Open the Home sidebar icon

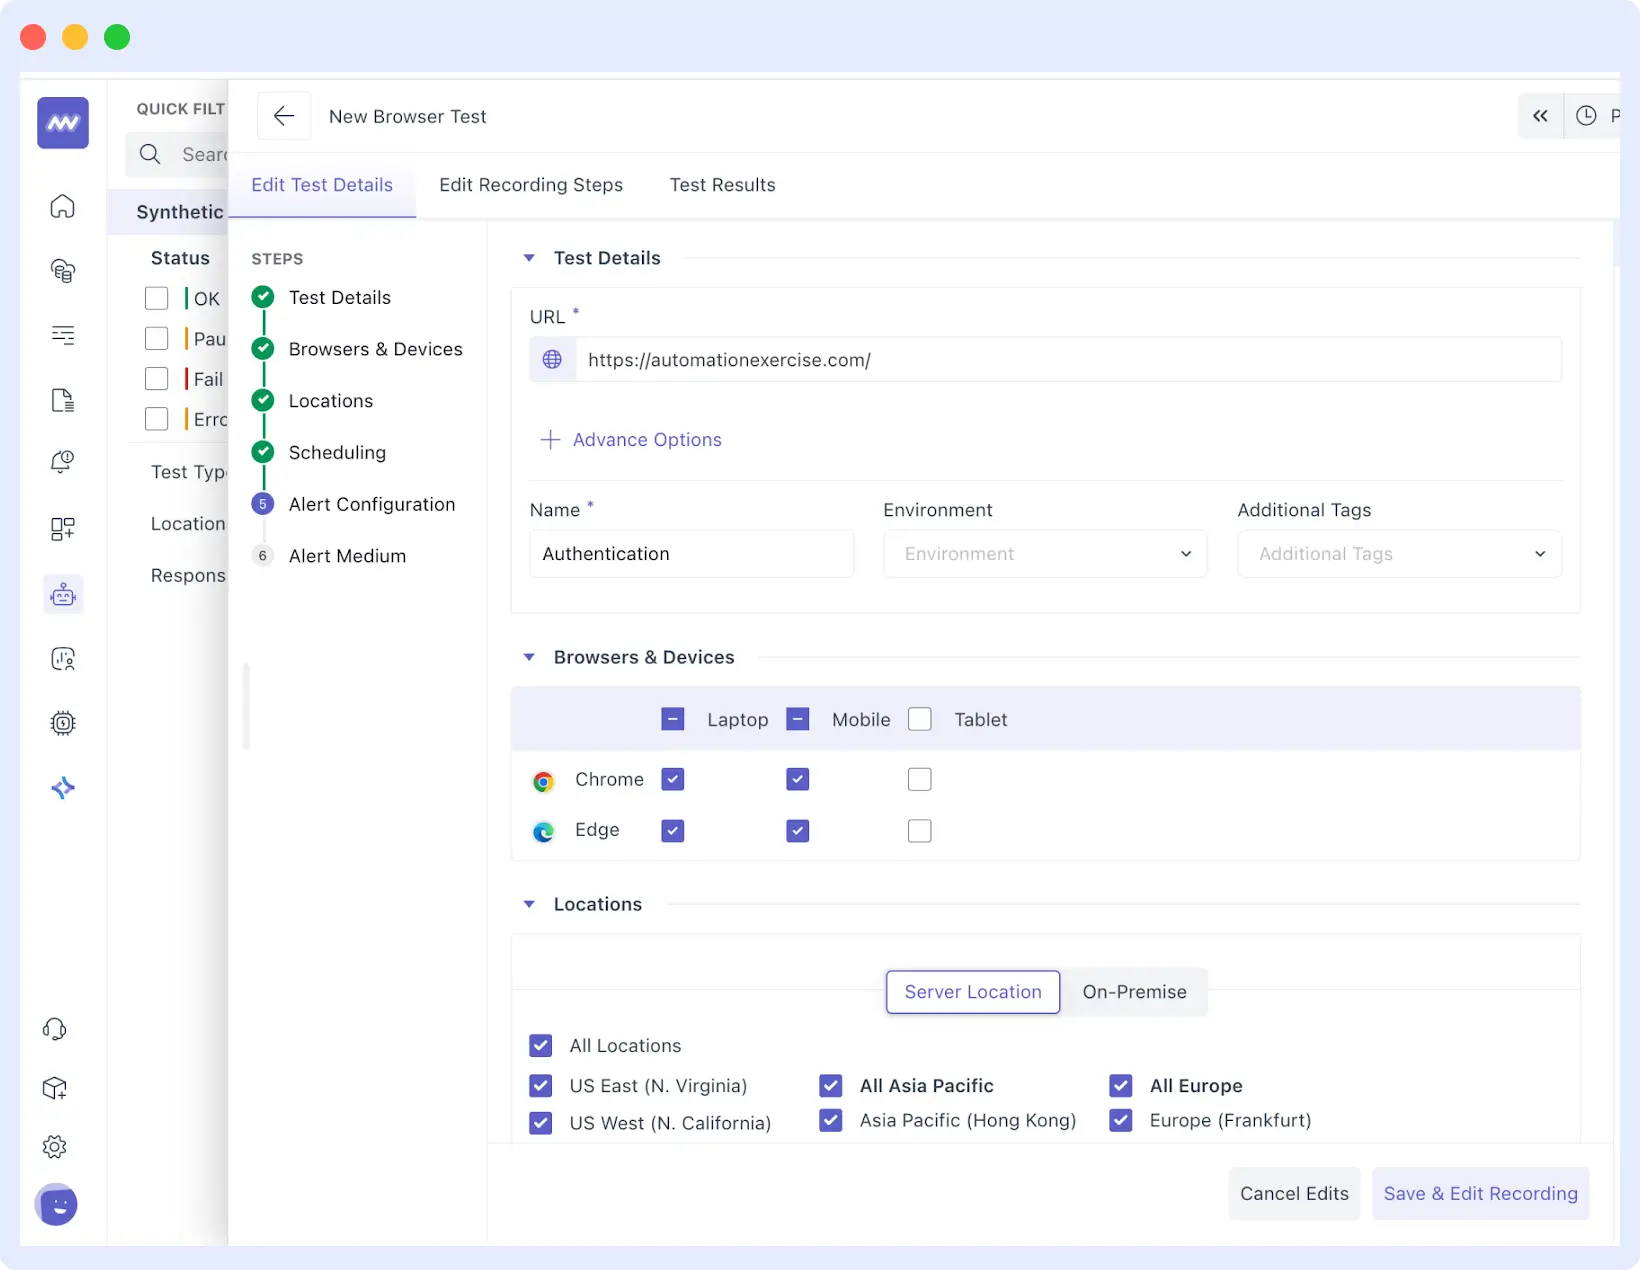coord(63,206)
